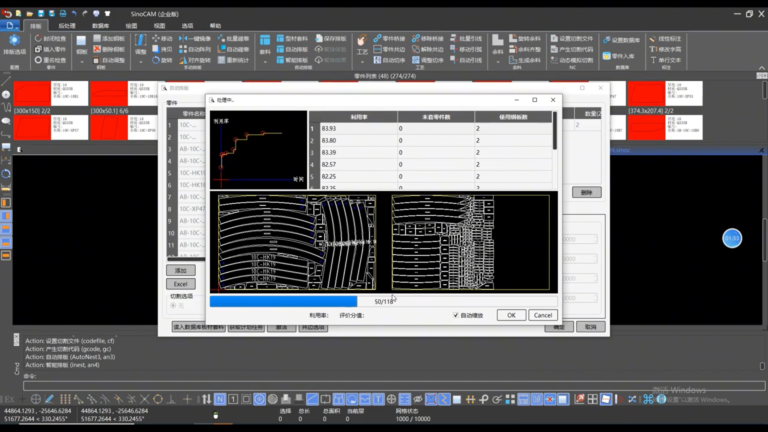
Task: Expand the 钢板 plate dropdown arrow
Action: [x=81, y=62]
